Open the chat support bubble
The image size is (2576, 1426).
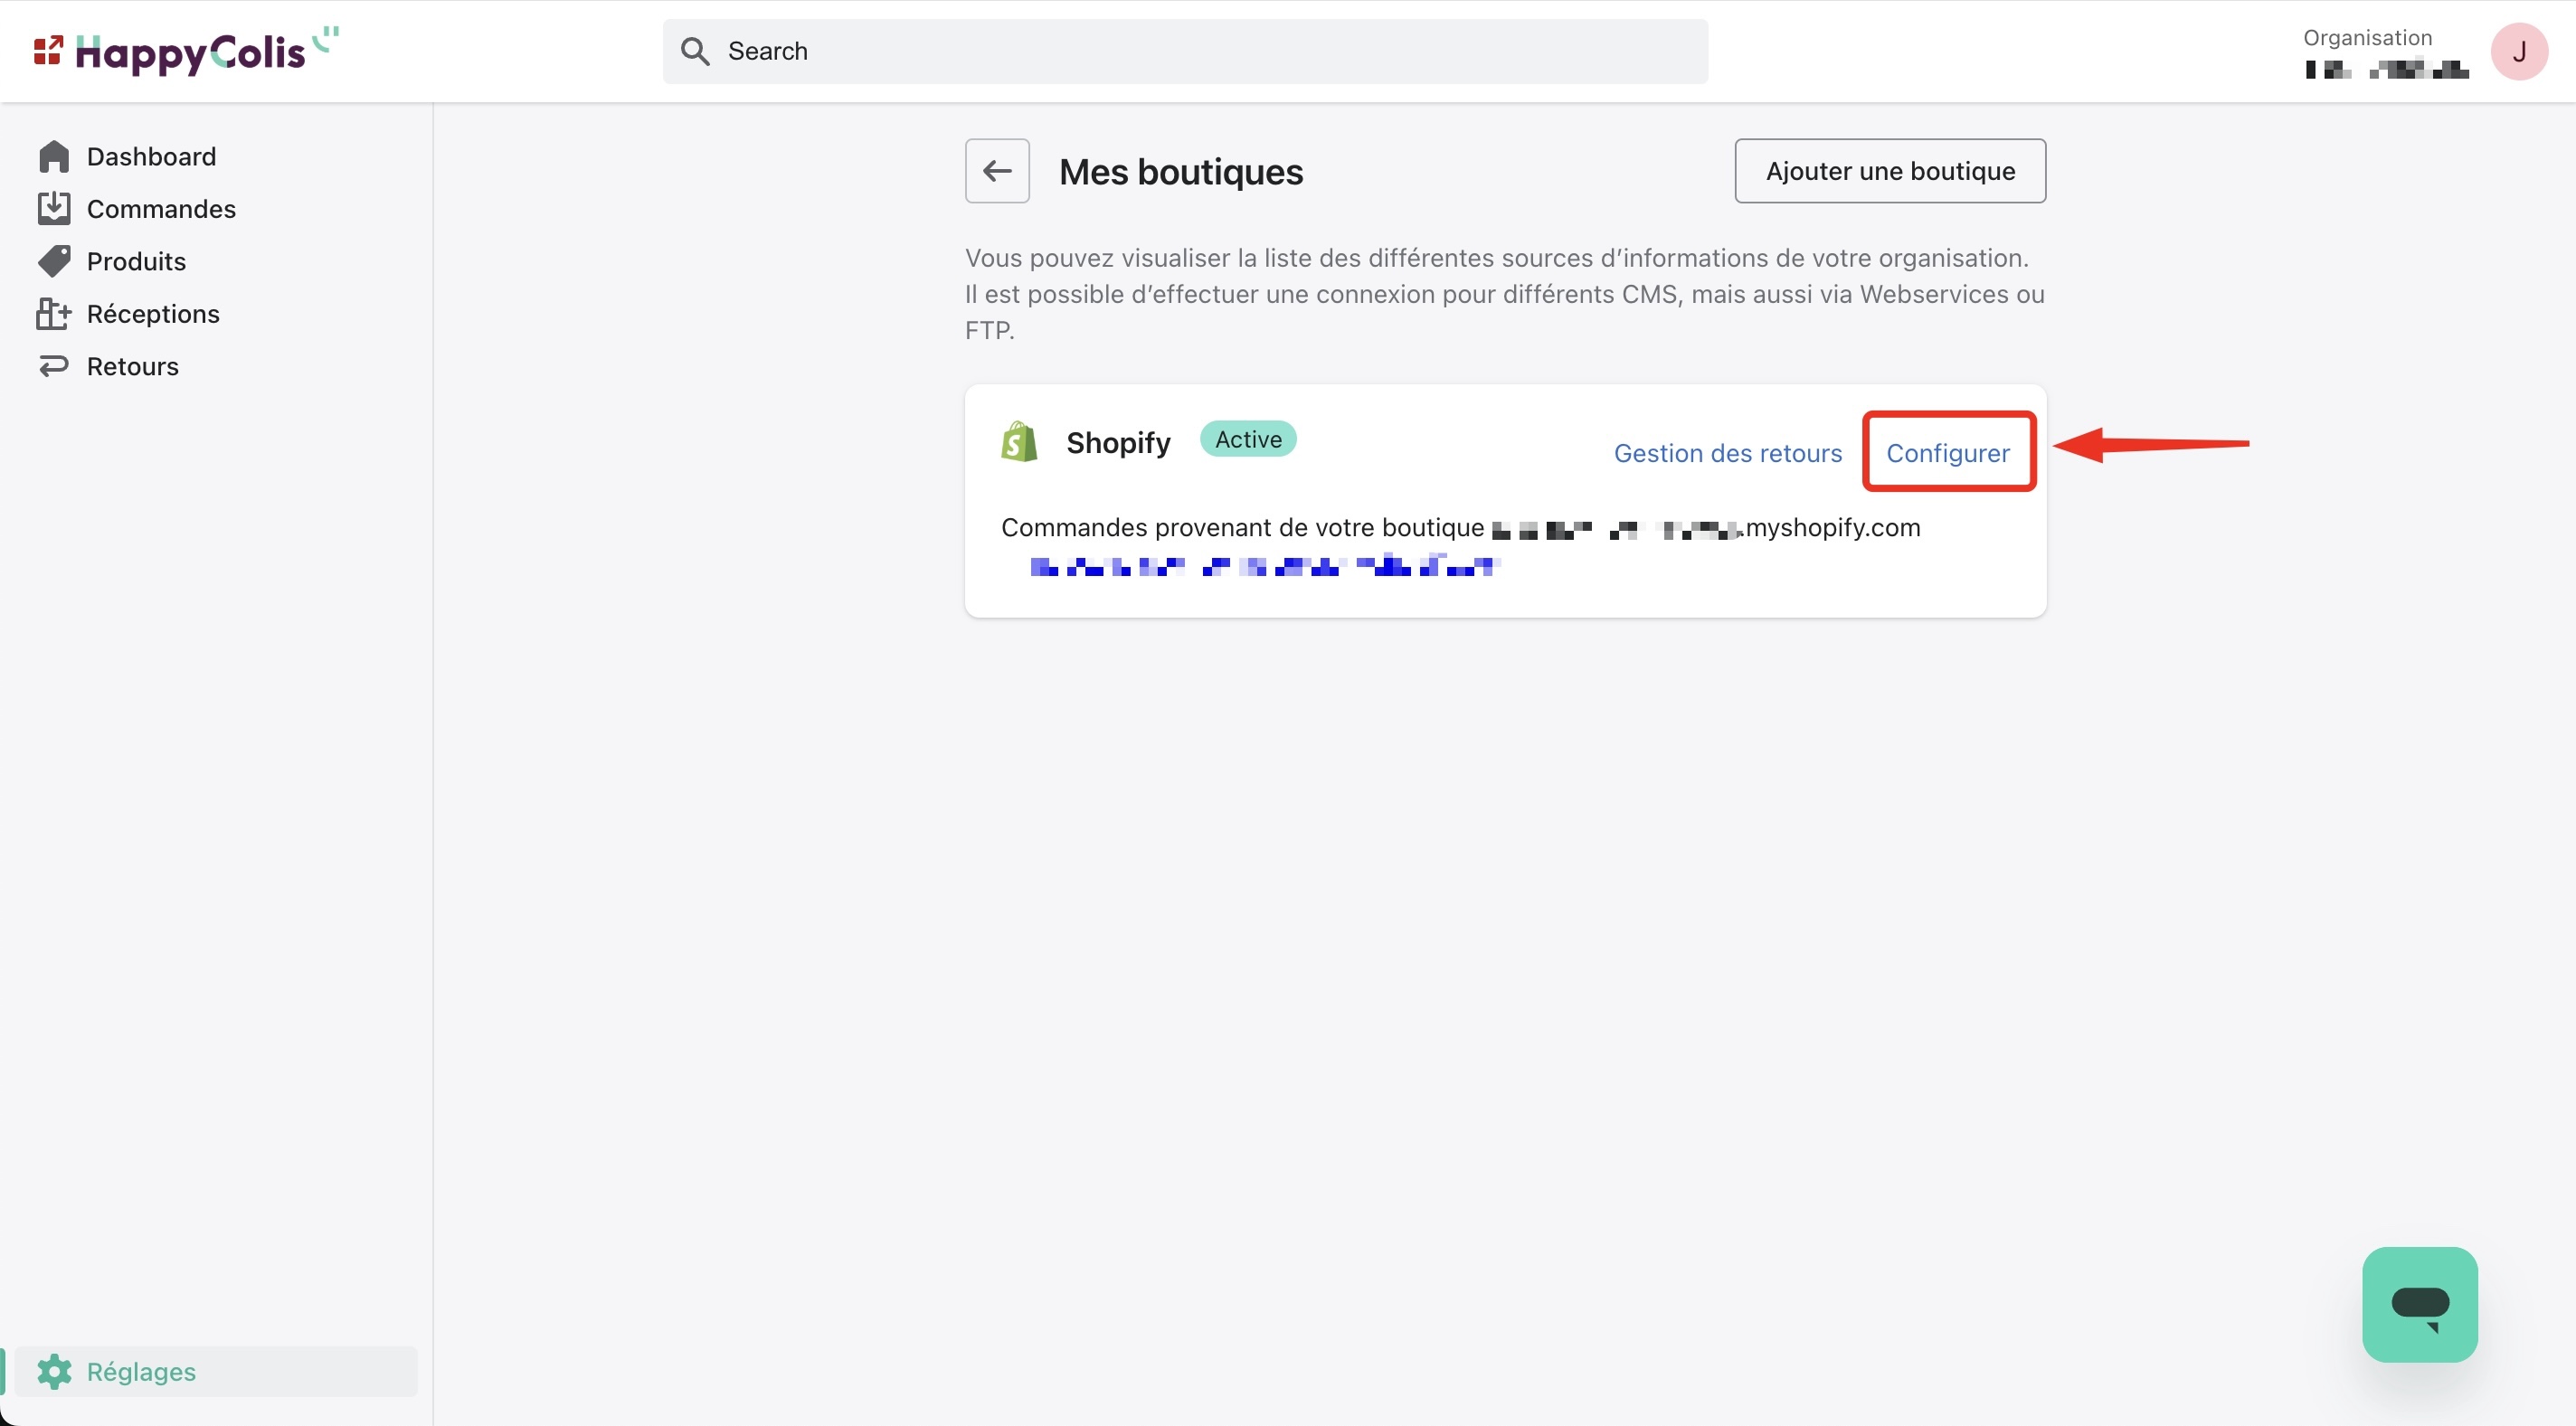pyautogui.click(x=2419, y=1303)
